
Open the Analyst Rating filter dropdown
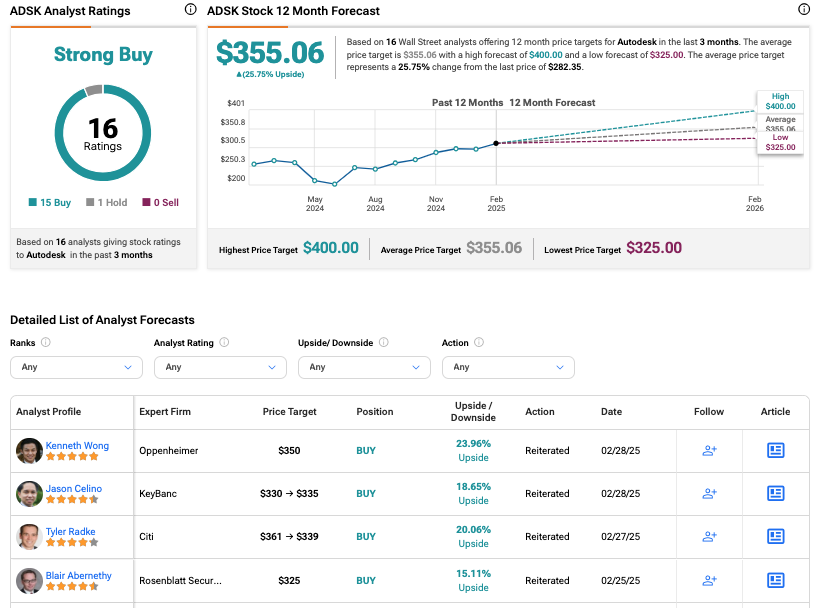(x=220, y=367)
